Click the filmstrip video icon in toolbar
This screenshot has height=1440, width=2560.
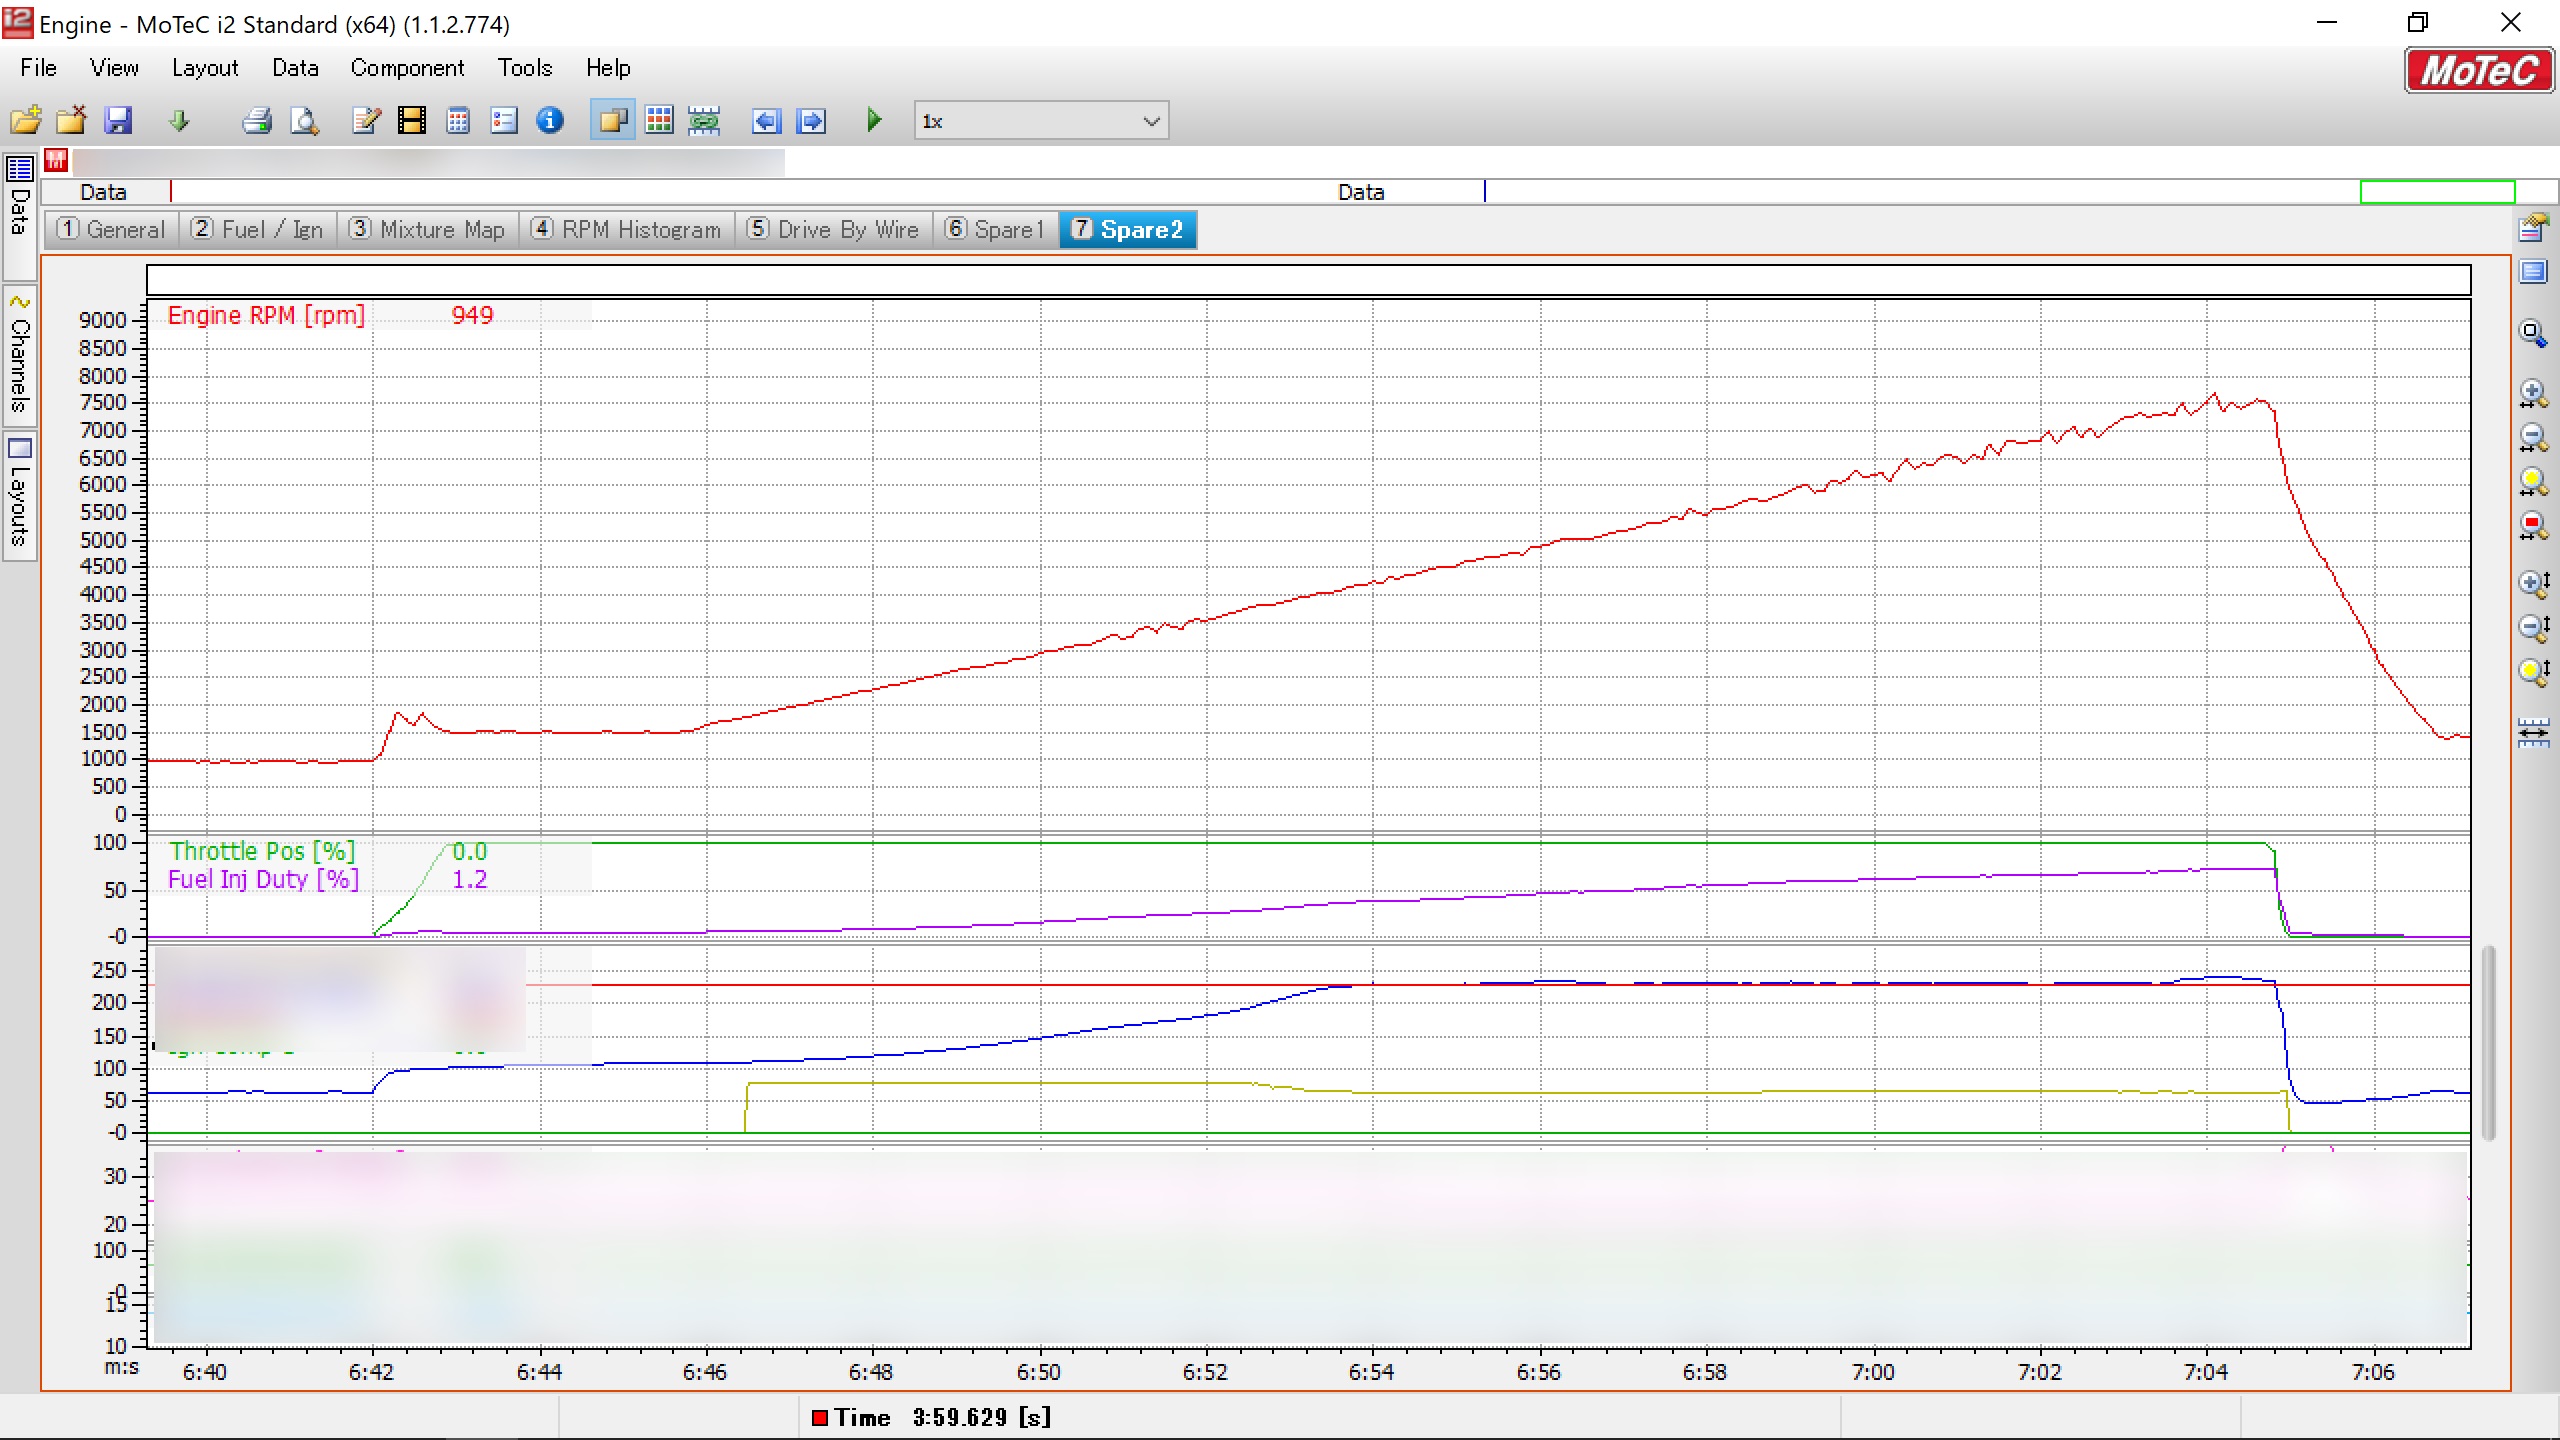coord(411,121)
